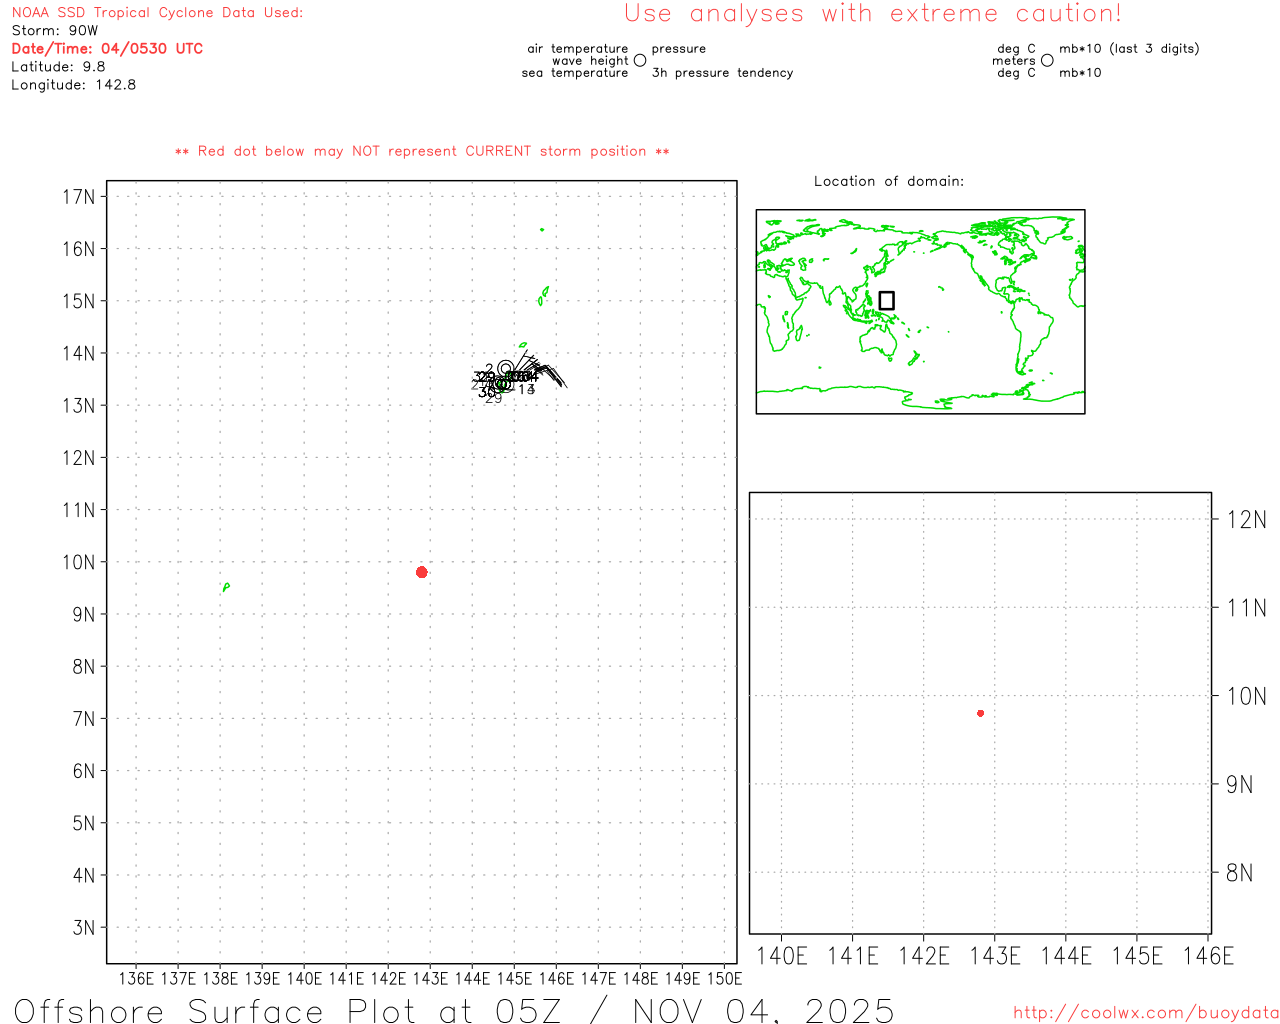Click the 'Date/Time: 04/0530 UTC' text

tap(107, 49)
